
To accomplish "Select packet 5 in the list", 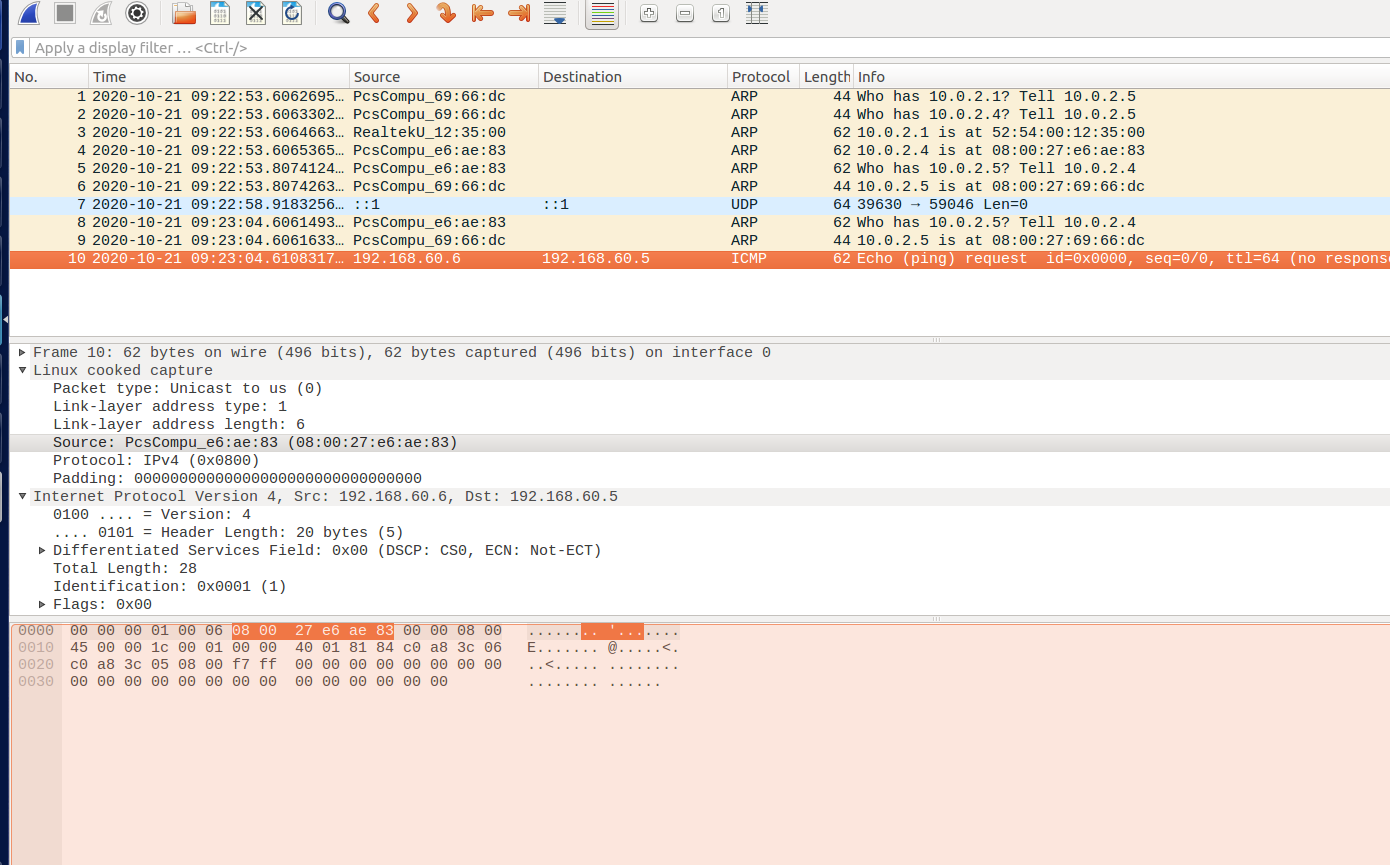I will pyautogui.click(x=700, y=169).
